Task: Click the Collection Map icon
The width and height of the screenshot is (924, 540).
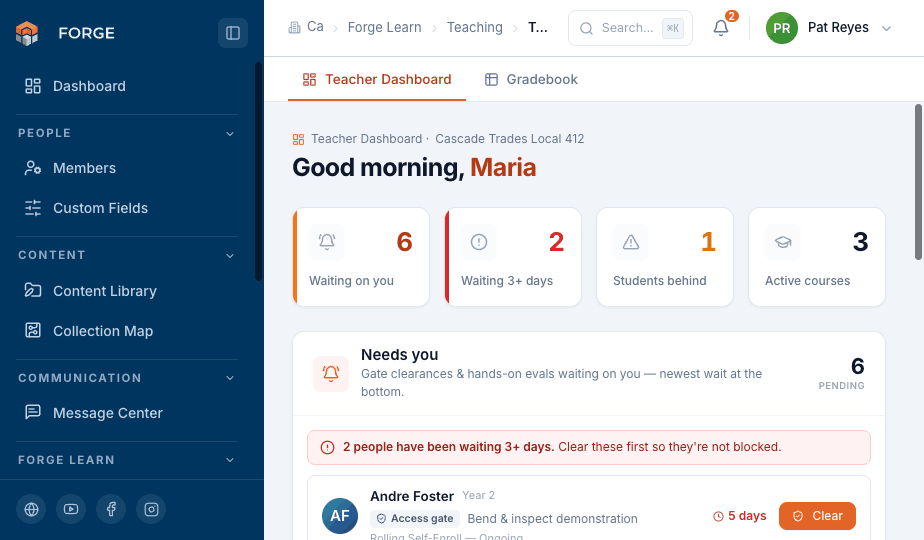Action: coord(33,330)
